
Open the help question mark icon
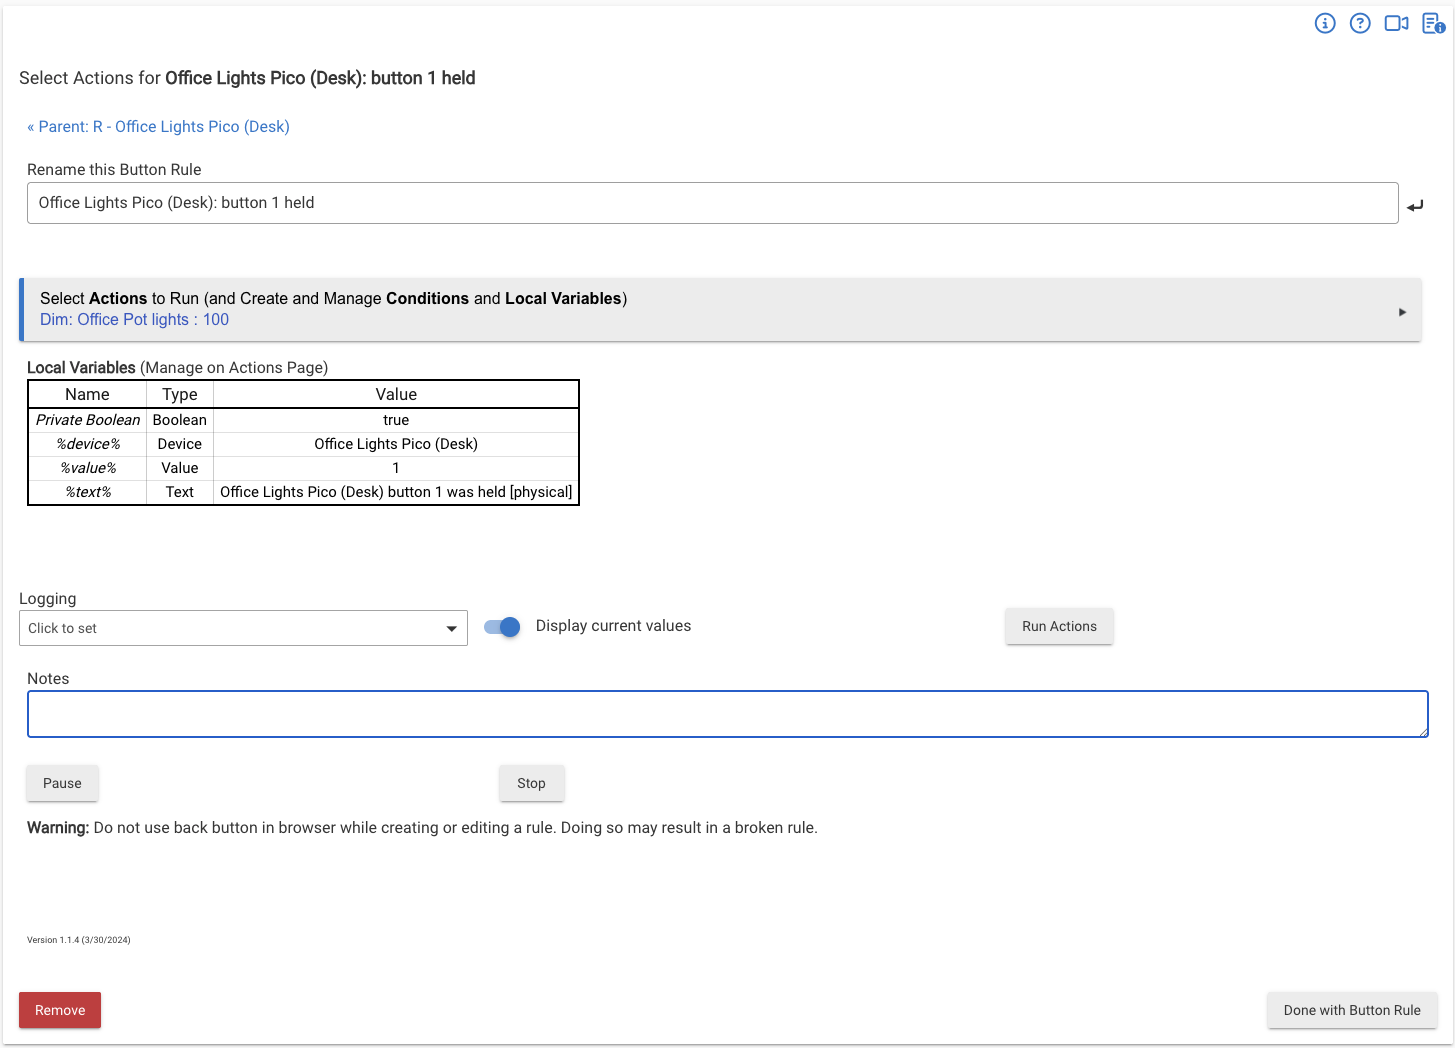[1360, 23]
